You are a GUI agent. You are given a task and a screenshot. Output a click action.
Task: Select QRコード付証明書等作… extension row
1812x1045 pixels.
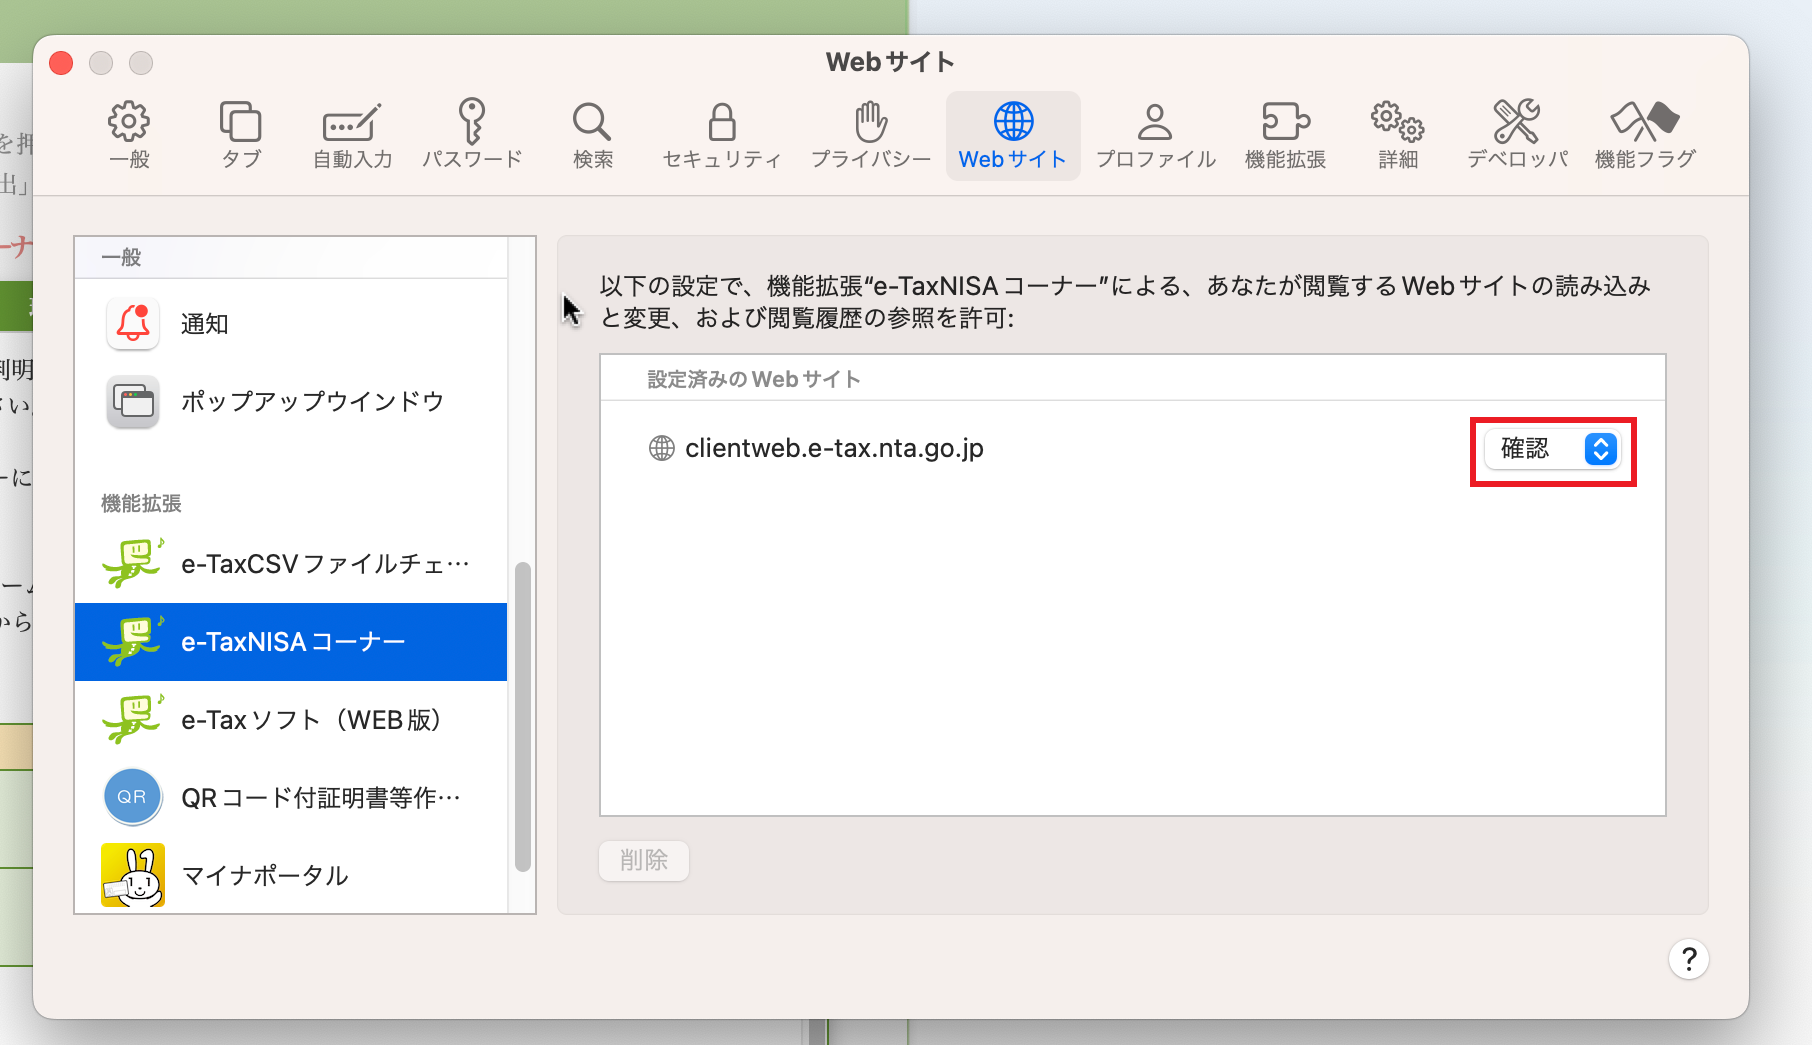(291, 797)
